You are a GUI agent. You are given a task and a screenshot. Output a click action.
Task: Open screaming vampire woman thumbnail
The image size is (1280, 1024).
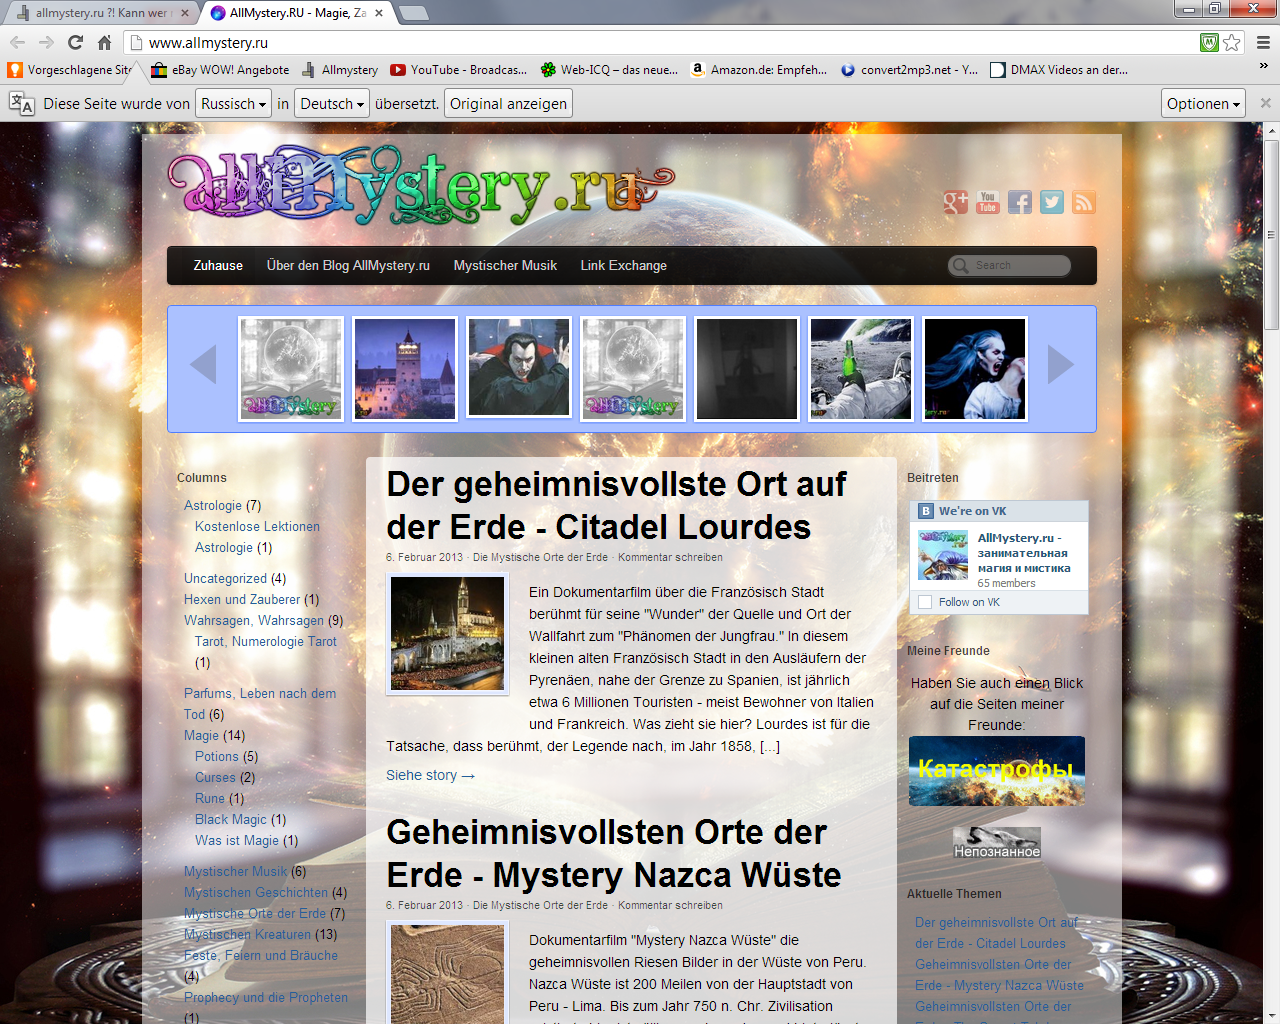pos(975,369)
